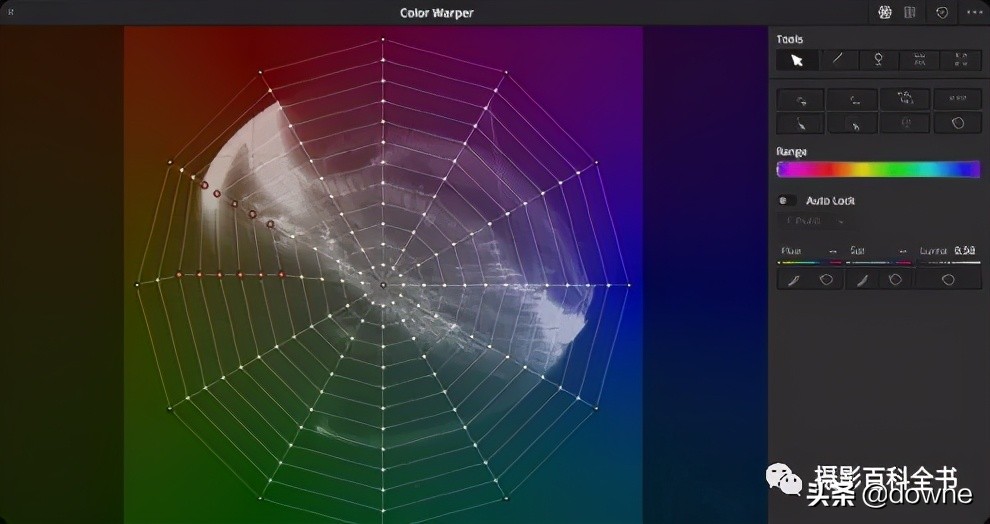The height and width of the screenshot is (524, 990).
Task: Click the Luma slider track
Action: click(x=948, y=263)
